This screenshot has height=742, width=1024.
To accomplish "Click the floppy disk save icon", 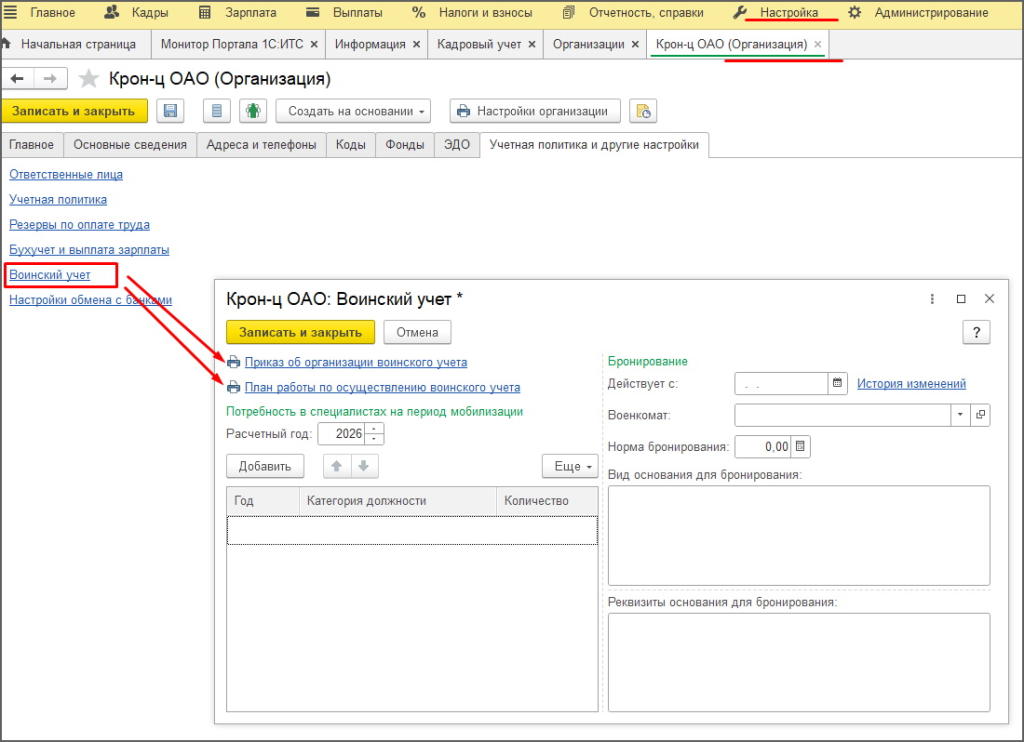I will click(x=170, y=111).
